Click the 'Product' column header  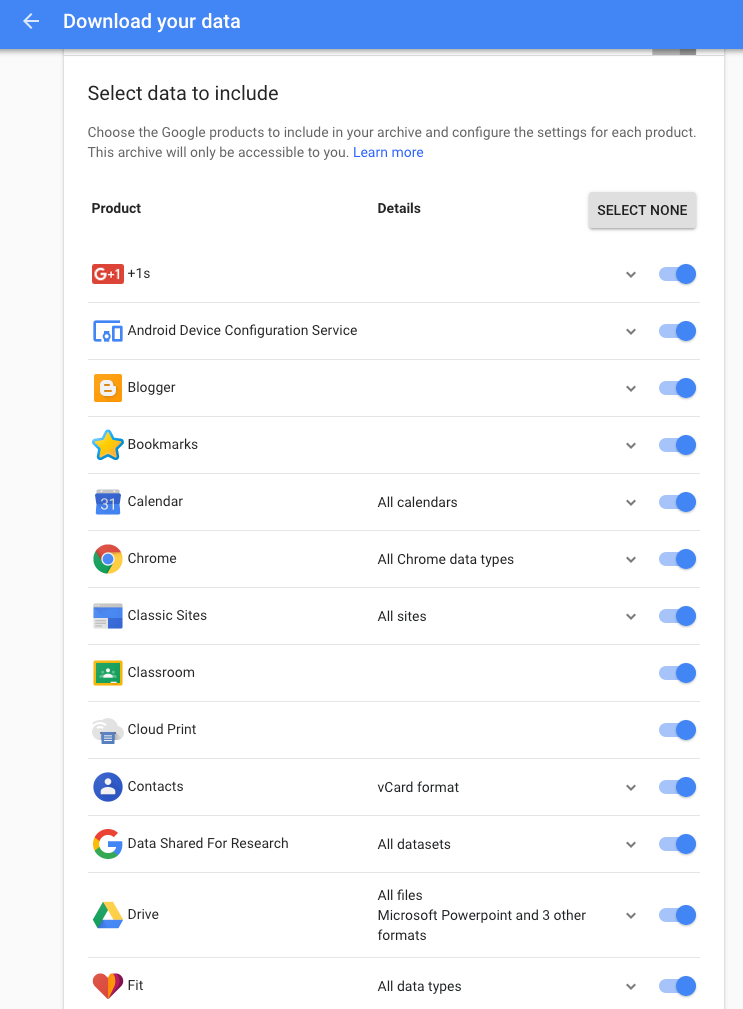116,208
